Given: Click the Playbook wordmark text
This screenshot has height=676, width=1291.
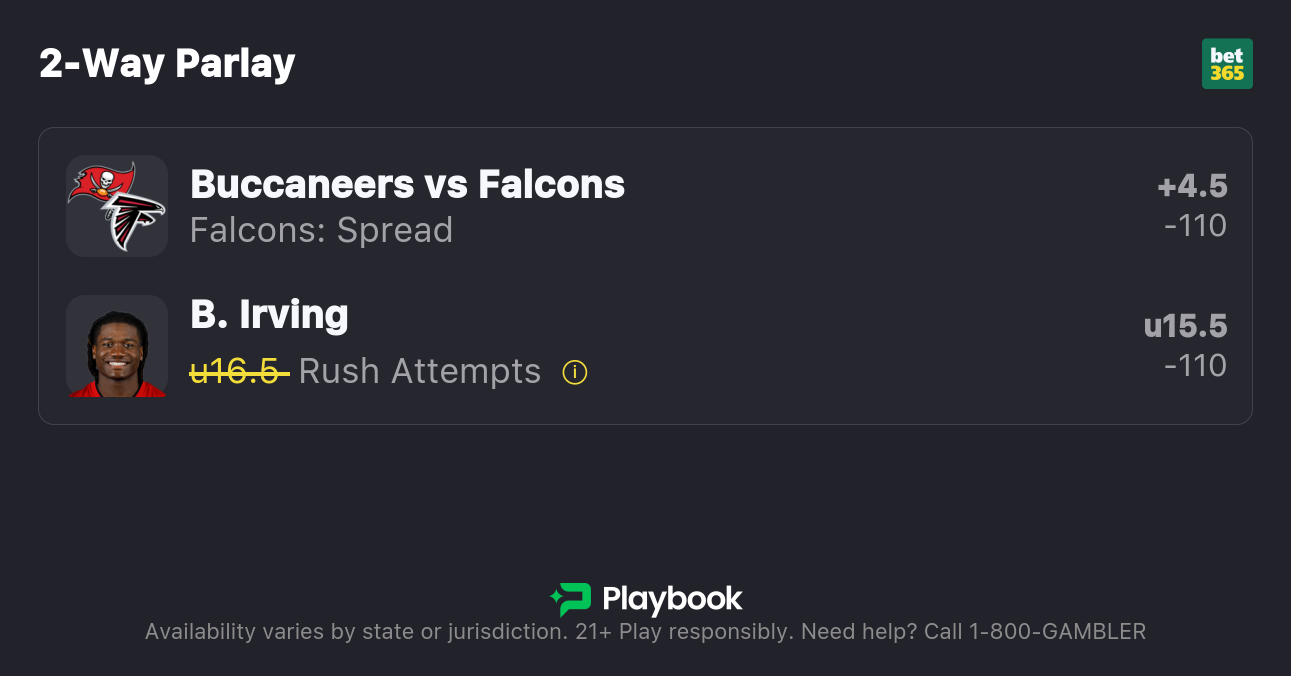Looking at the screenshot, I should pos(672,599).
